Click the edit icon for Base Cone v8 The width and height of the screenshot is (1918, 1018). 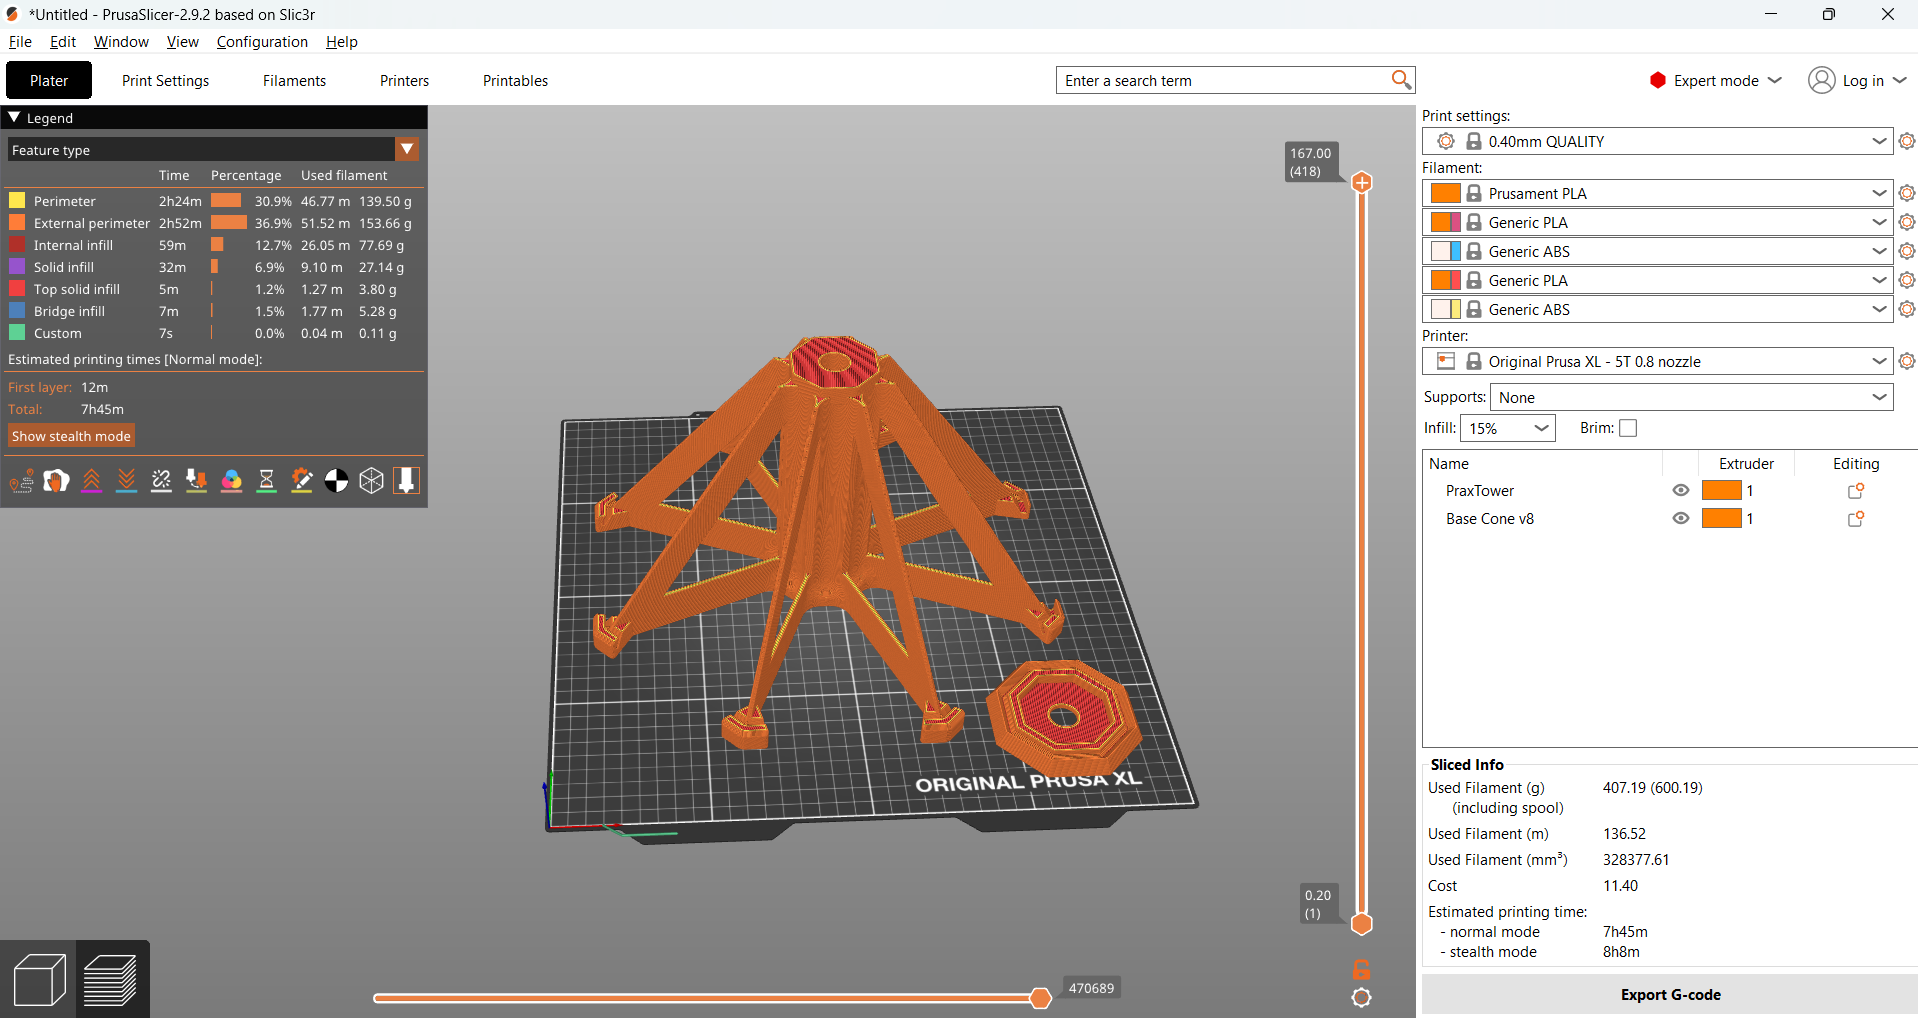coord(1856,519)
